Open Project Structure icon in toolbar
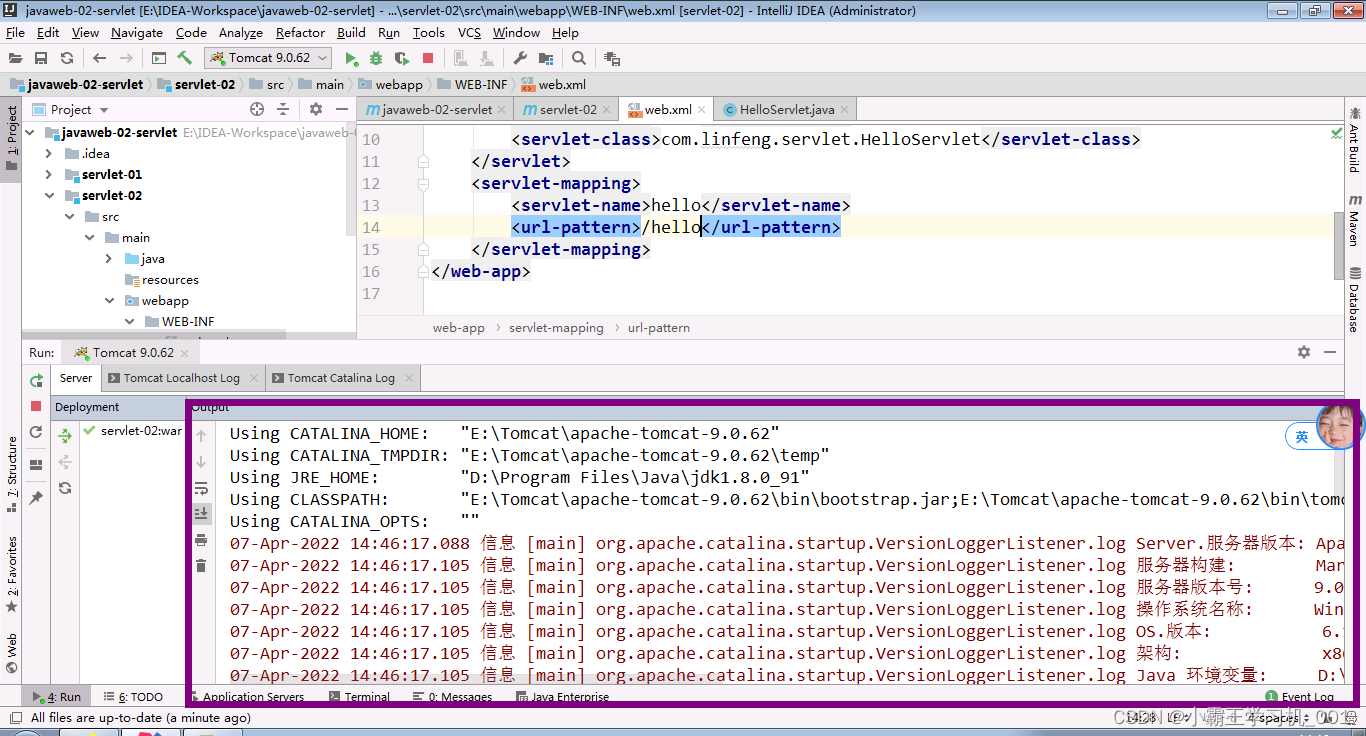This screenshot has width=1366, height=736. pyautogui.click(x=546, y=58)
